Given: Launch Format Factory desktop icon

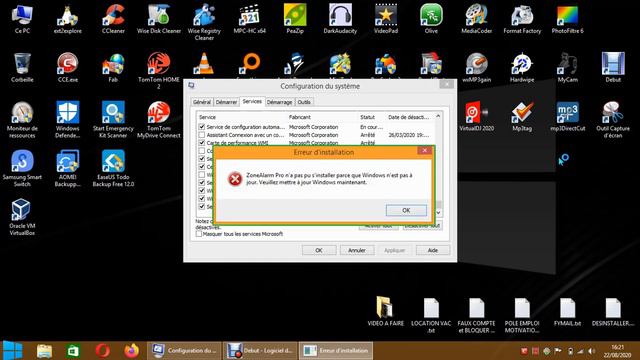Looking at the screenshot, I should point(522,18).
